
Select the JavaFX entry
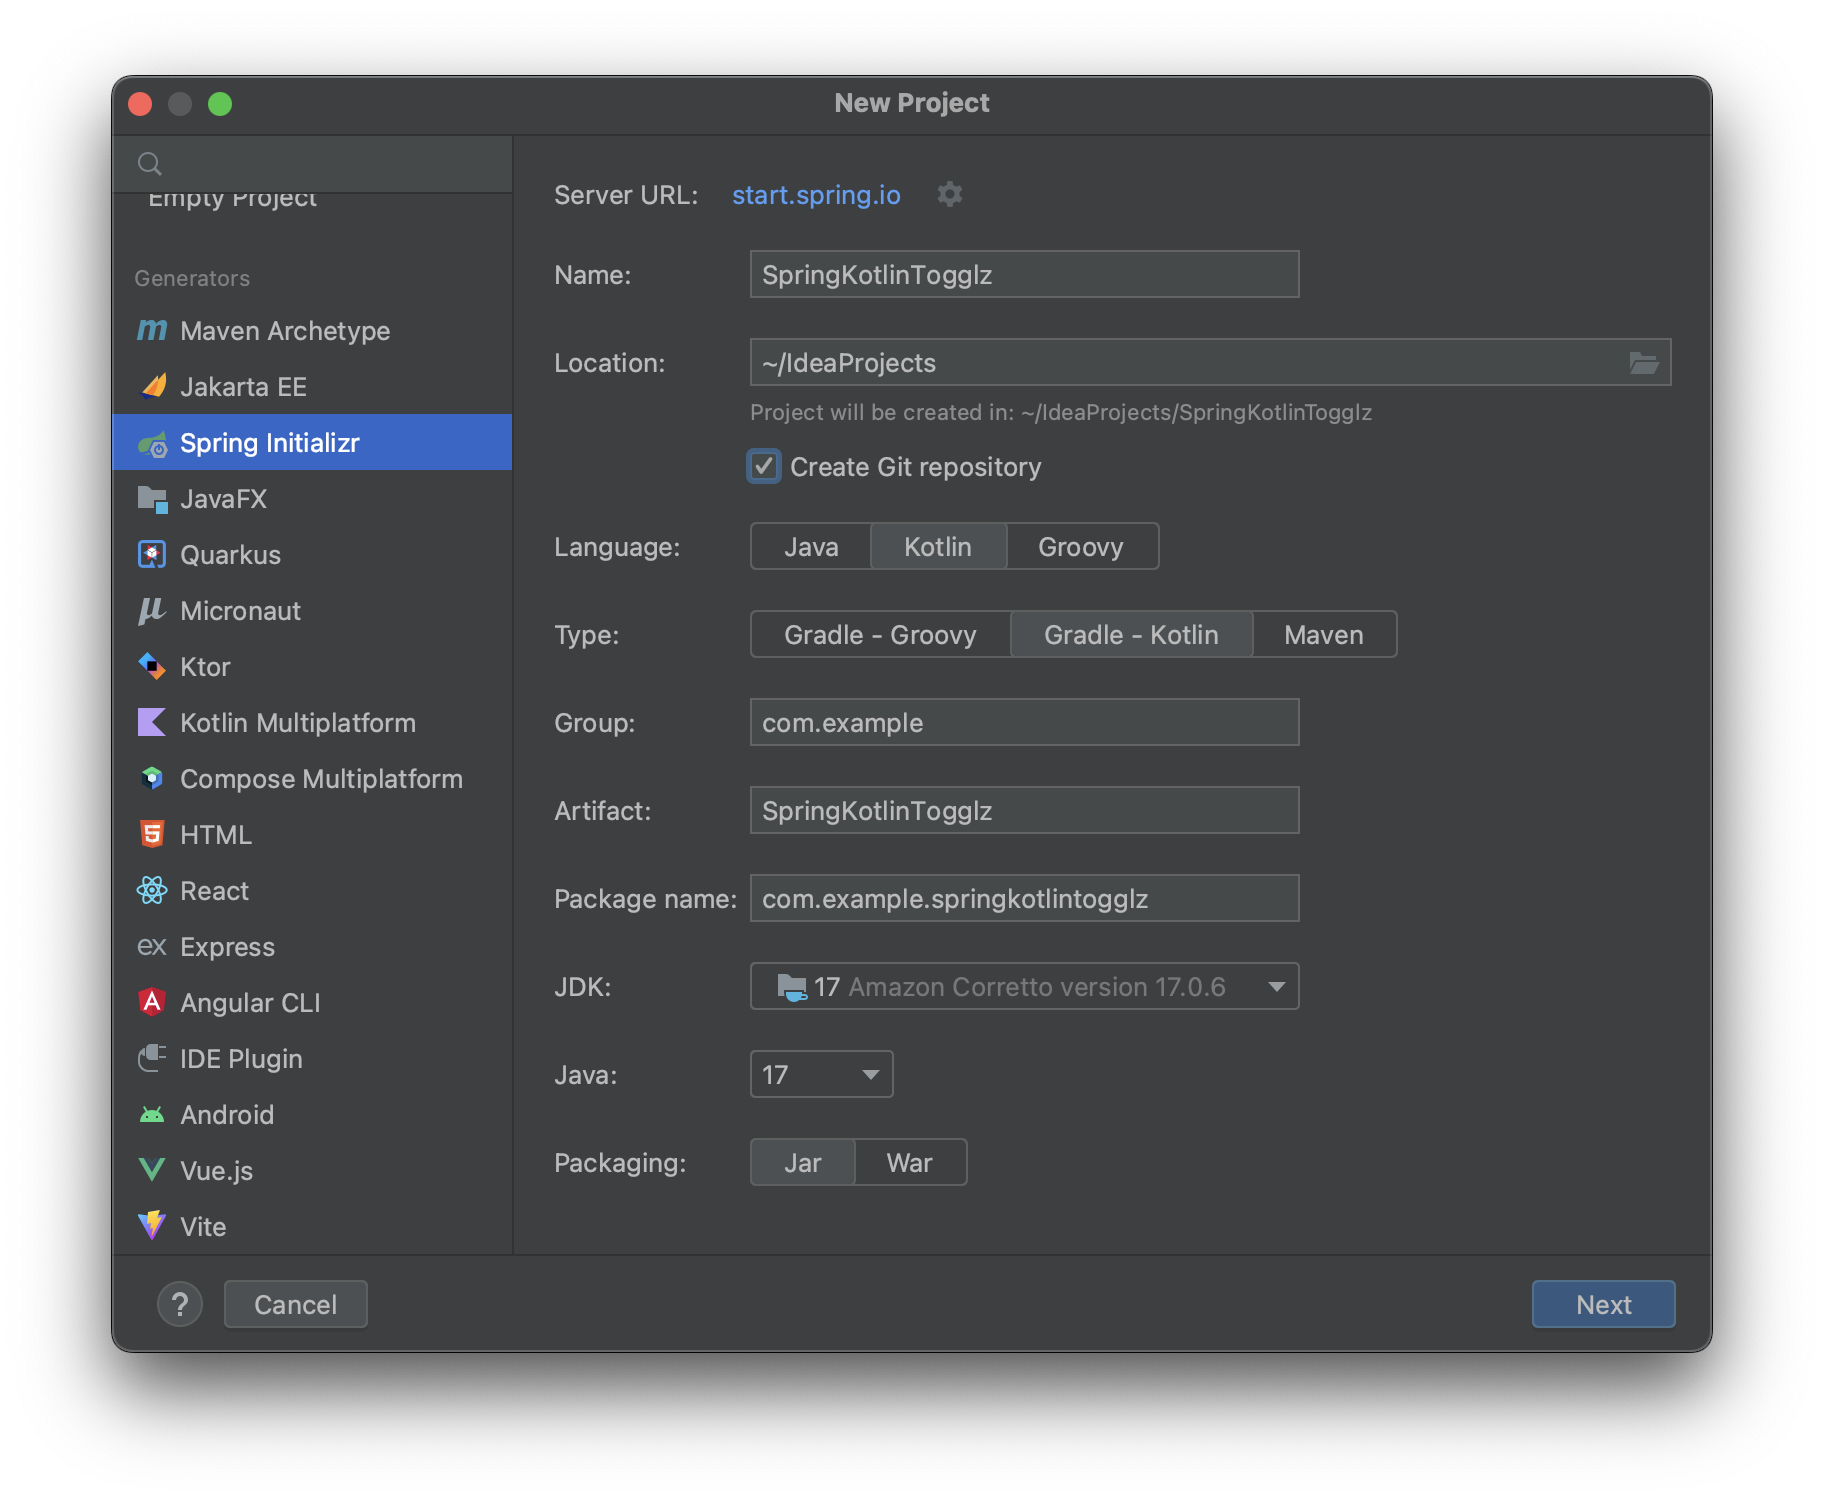312,498
